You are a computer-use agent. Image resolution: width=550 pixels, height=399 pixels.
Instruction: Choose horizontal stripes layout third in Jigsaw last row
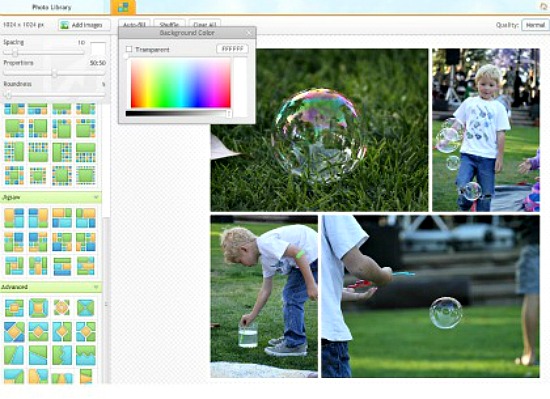[62, 266]
